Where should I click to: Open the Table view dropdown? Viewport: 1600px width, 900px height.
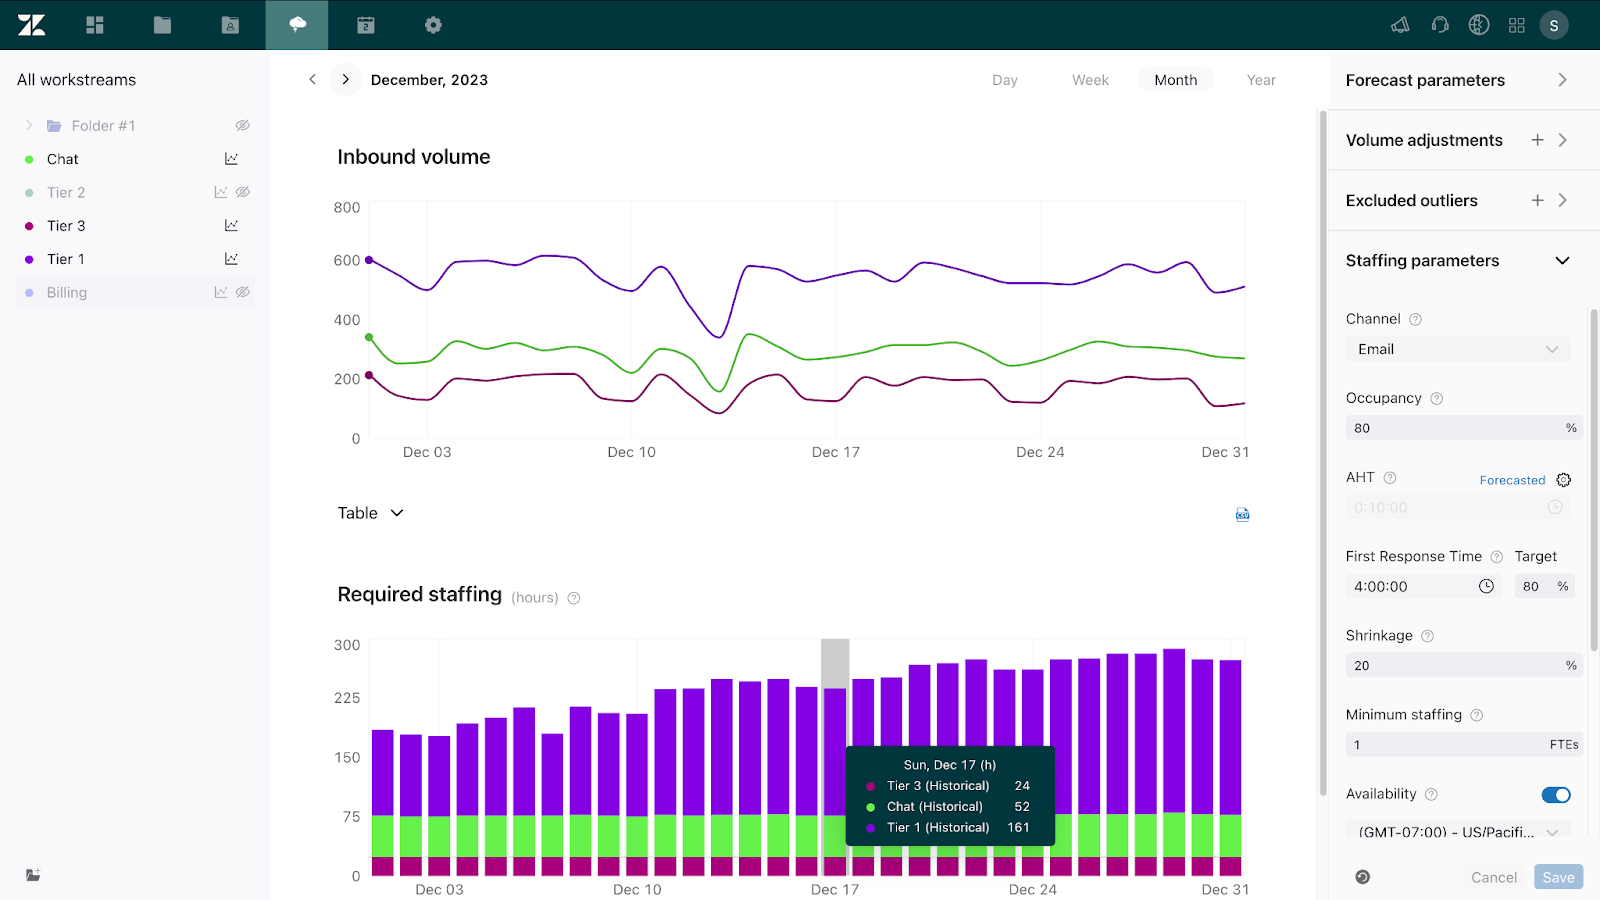[370, 512]
